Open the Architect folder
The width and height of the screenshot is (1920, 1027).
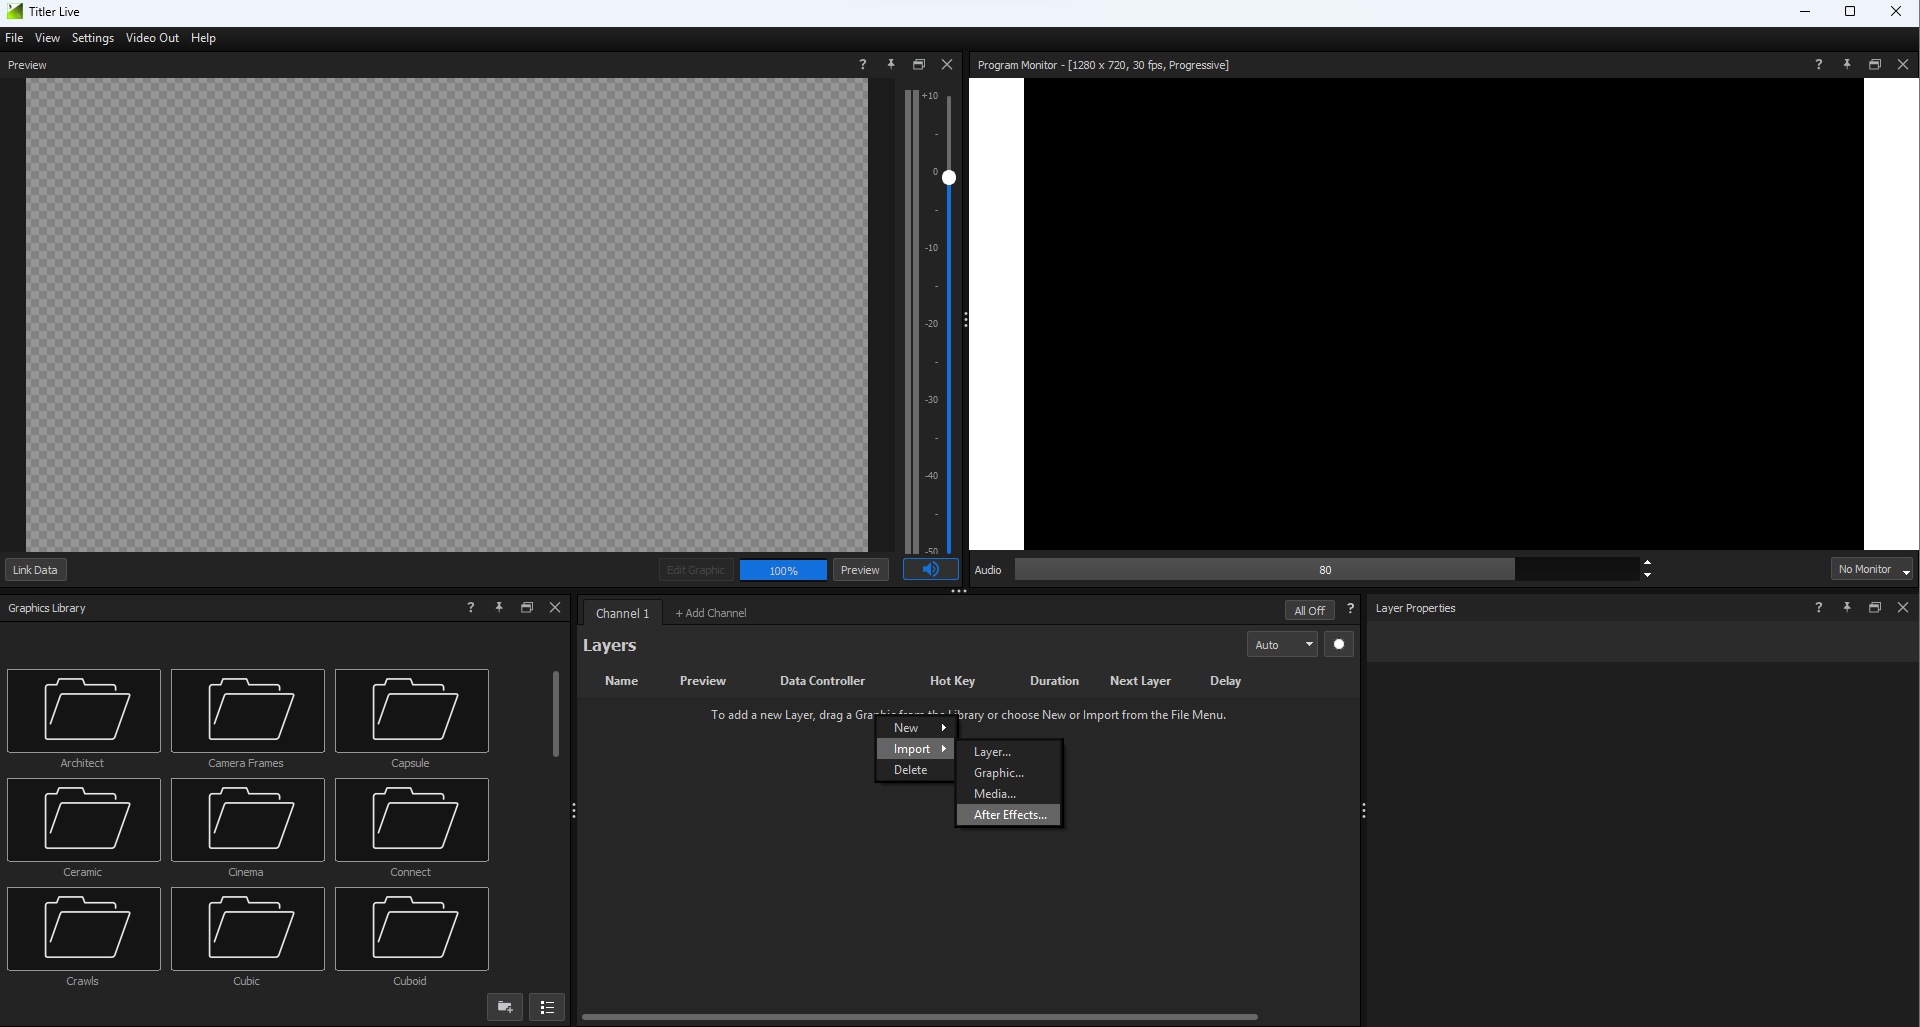tap(84, 711)
